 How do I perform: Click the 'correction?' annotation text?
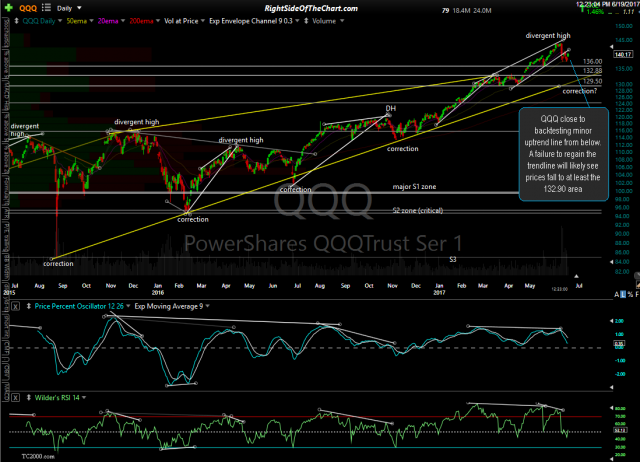tap(580, 91)
